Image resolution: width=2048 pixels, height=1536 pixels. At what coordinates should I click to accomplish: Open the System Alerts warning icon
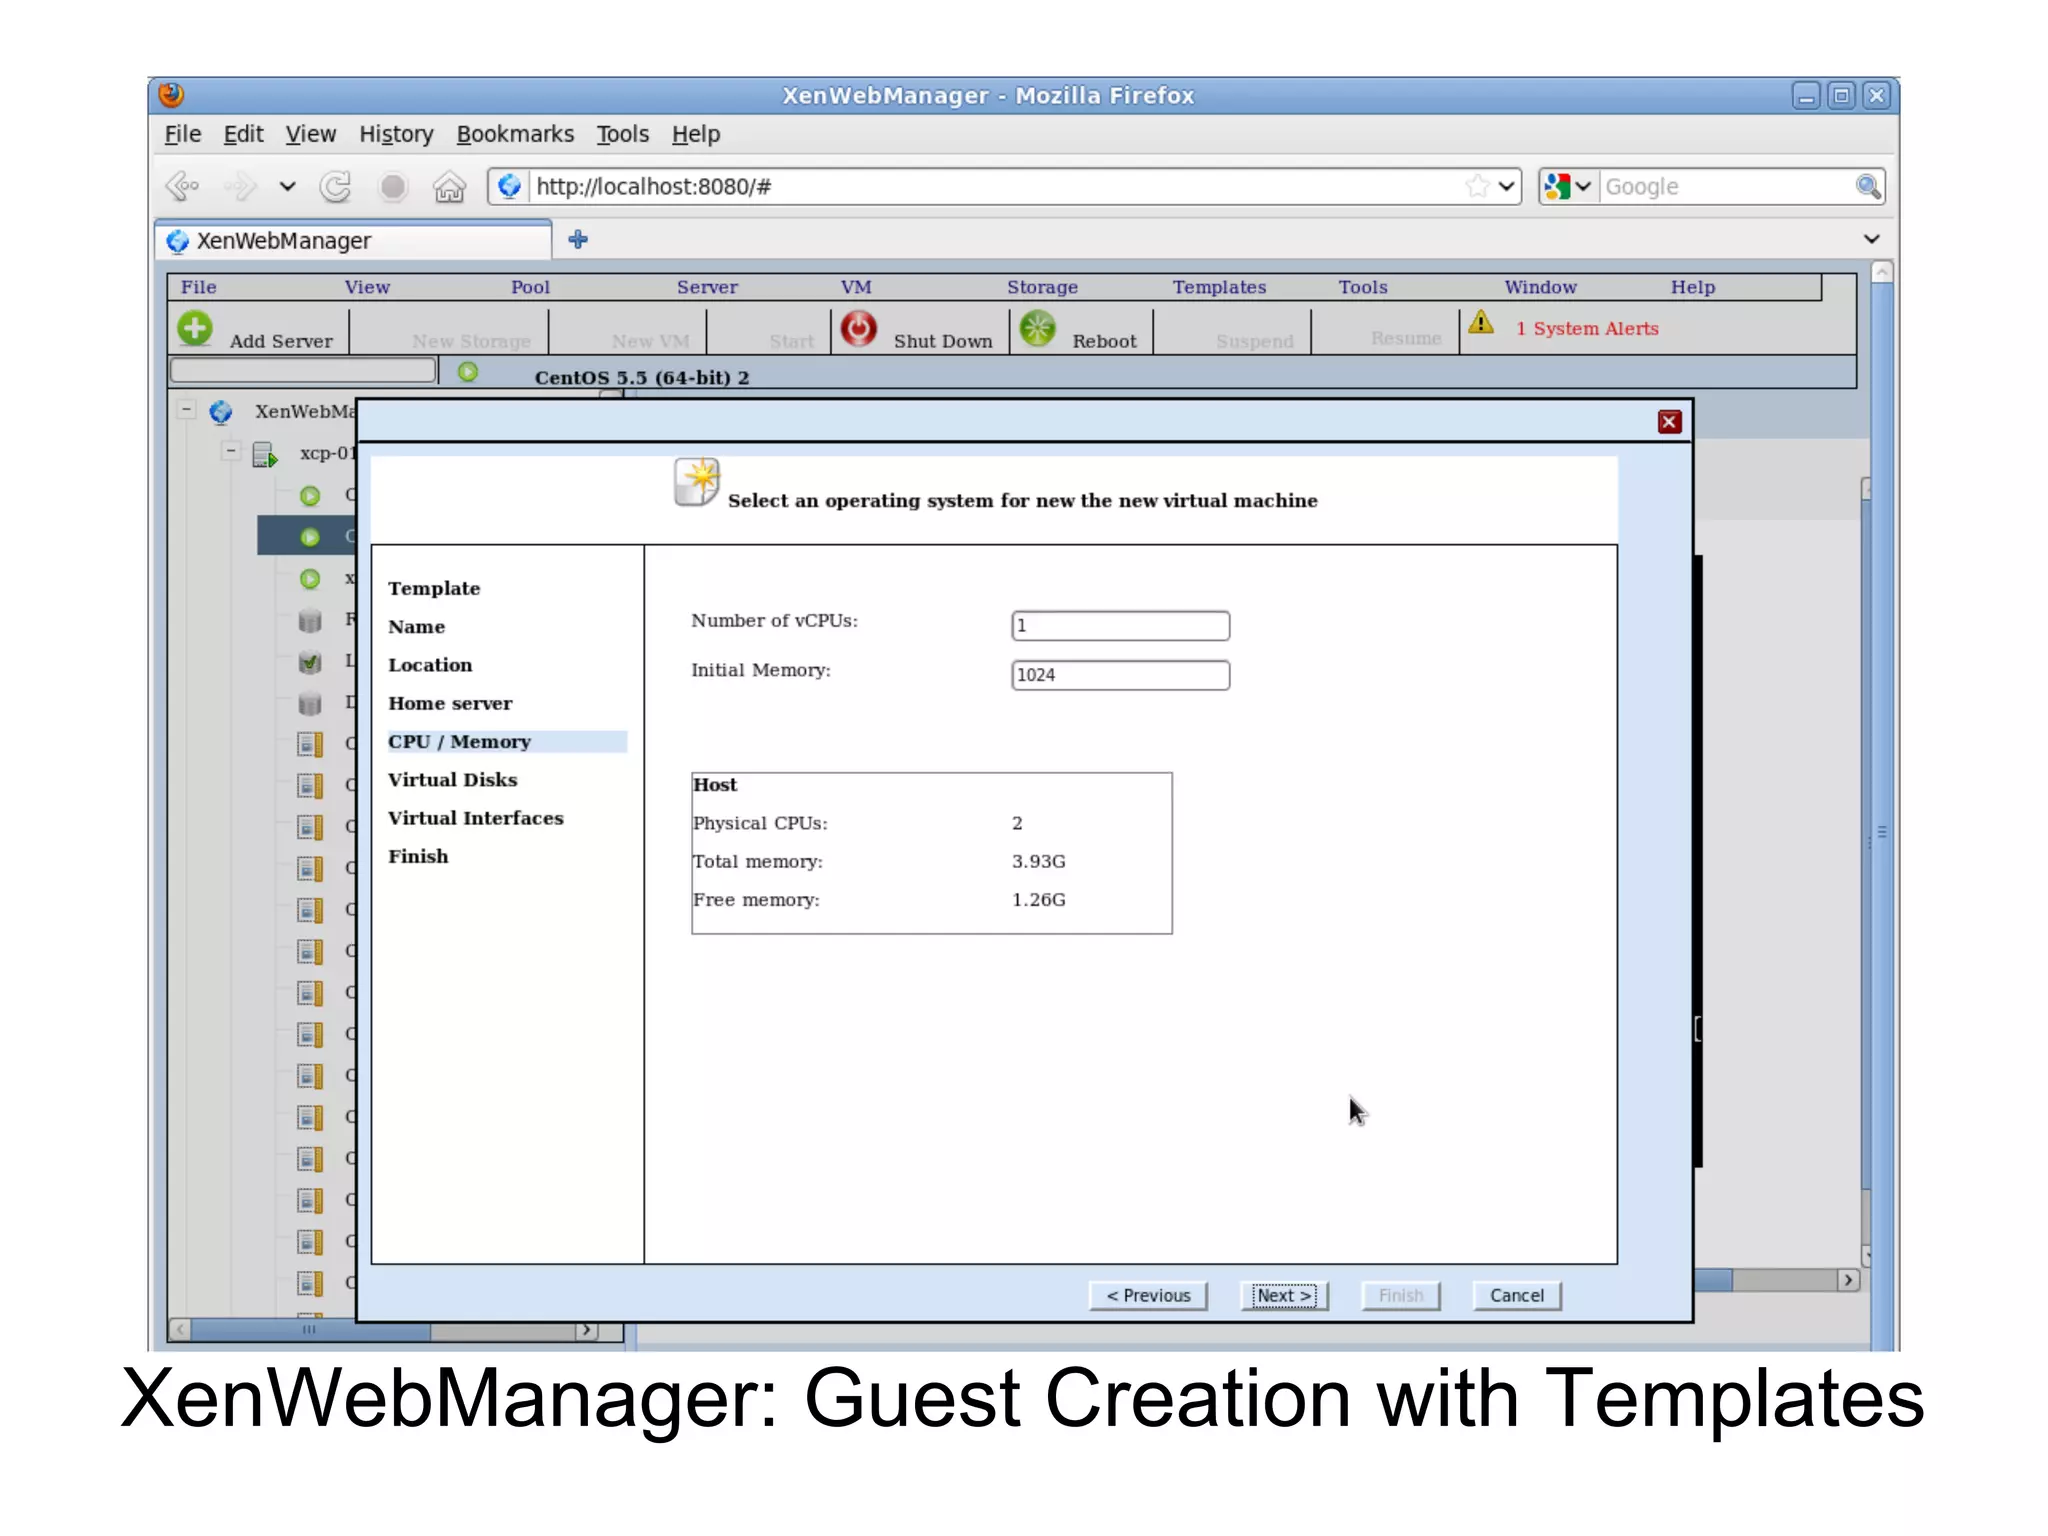coord(1481,323)
